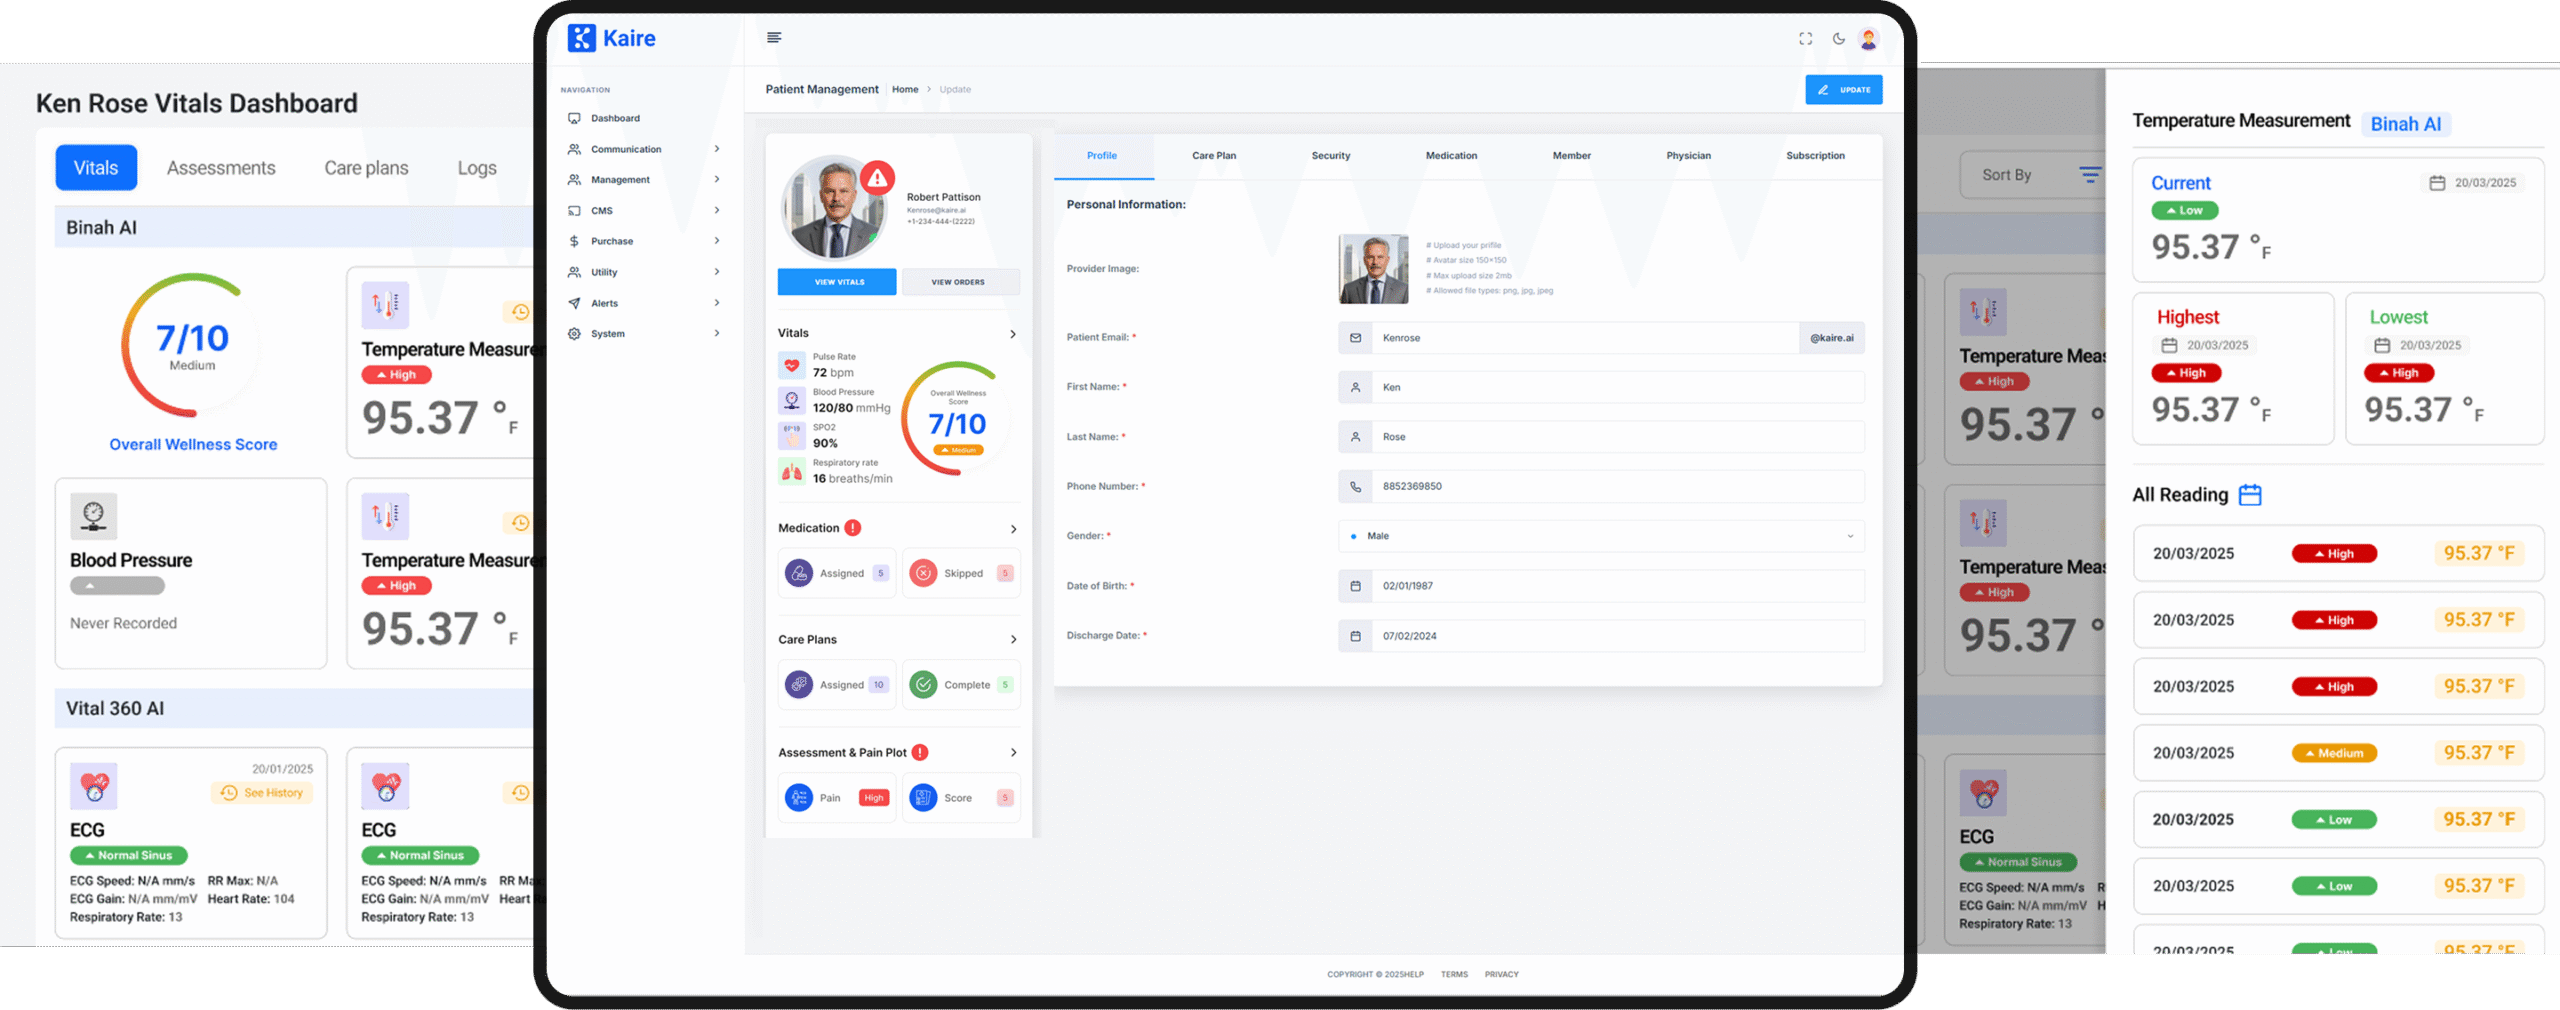The height and width of the screenshot is (1010, 2560).
Task: Click the UPDATE button
Action: (1843, 90)
